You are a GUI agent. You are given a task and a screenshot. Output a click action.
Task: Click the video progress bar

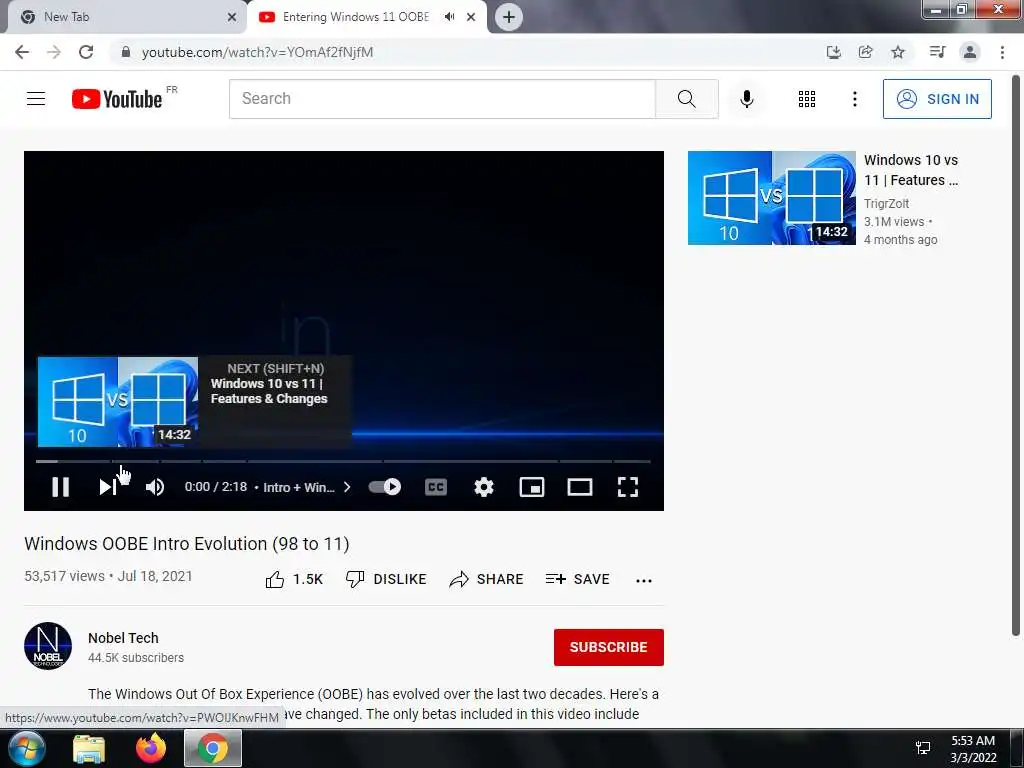tap(344, 461)
